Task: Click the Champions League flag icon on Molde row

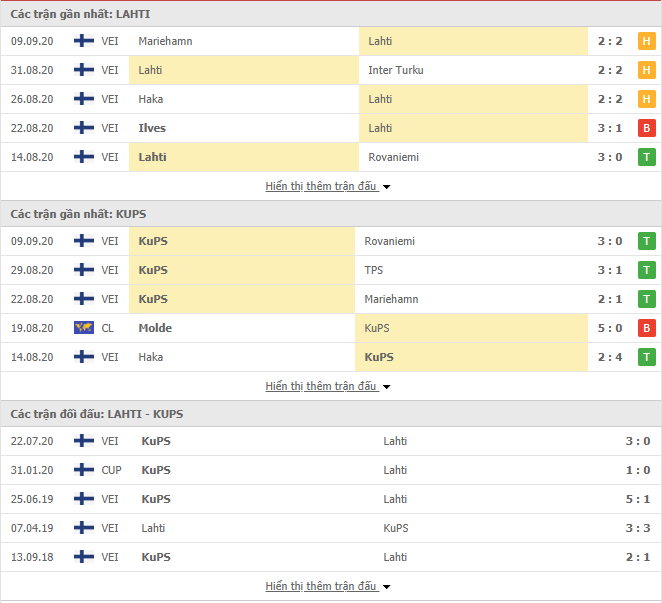Action: coord(84,328)
